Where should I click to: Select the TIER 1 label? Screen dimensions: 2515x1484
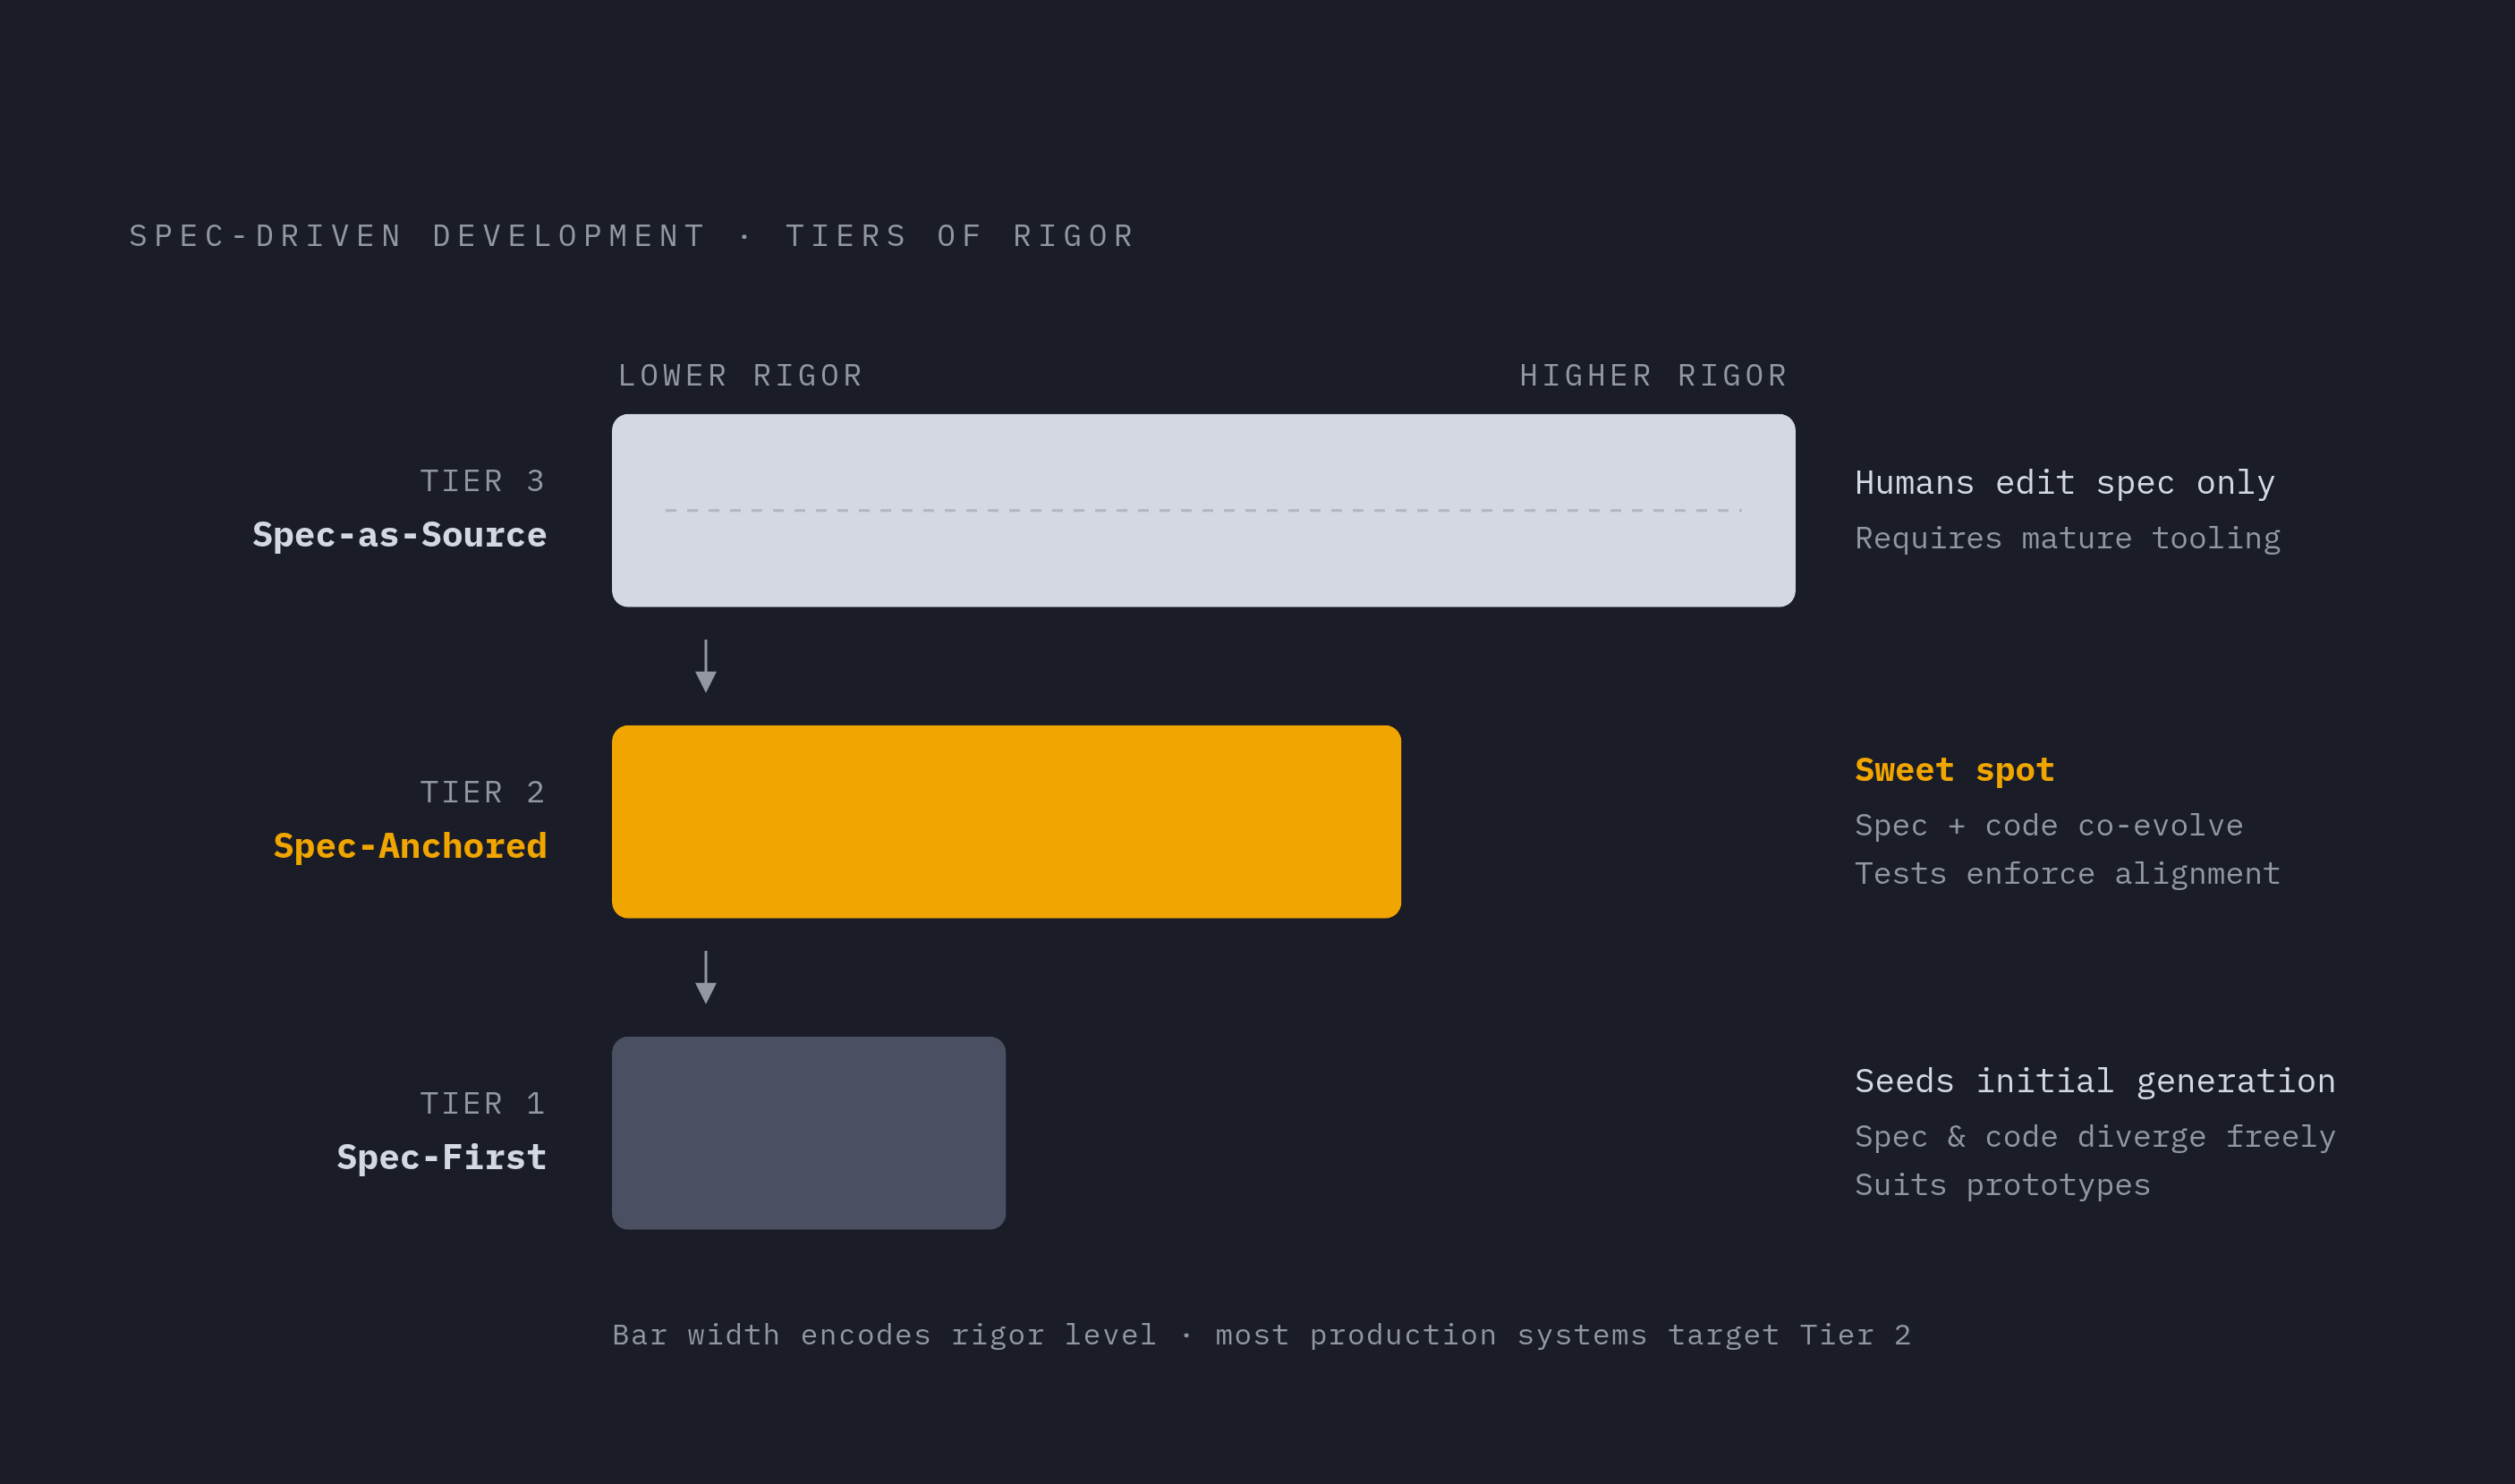coord(483,1103)
